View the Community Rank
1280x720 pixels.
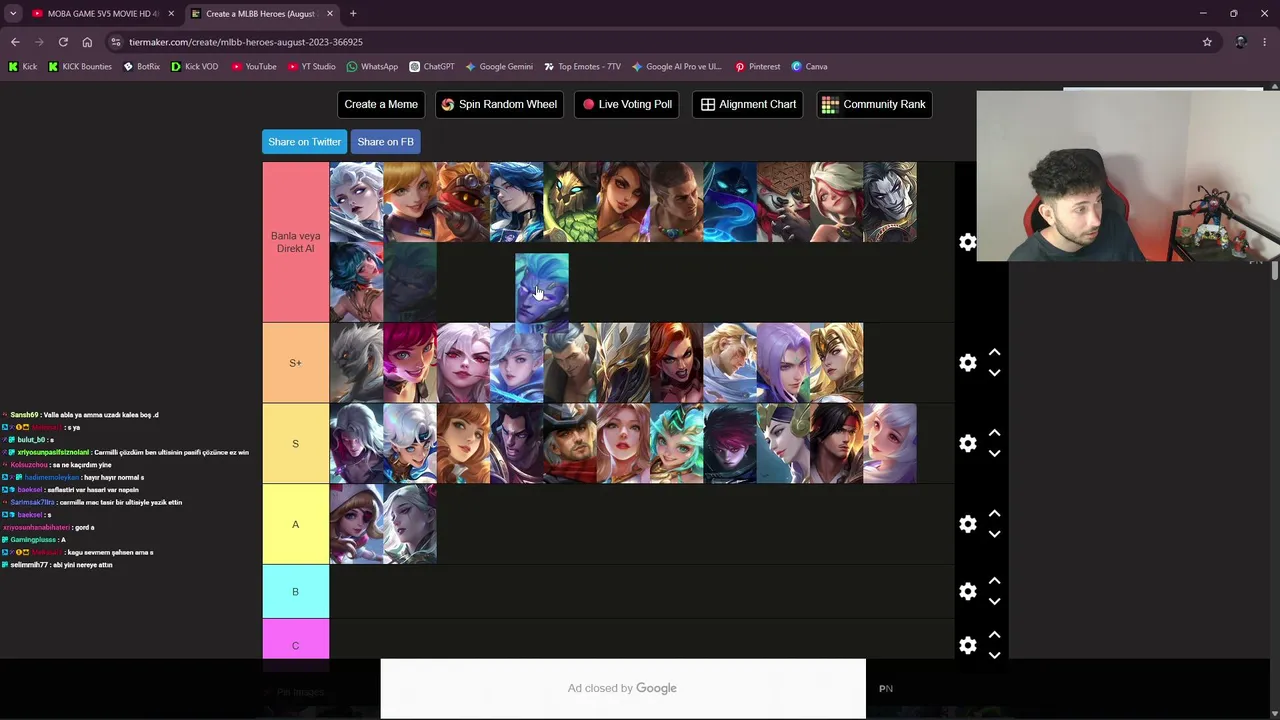(875, 104)
